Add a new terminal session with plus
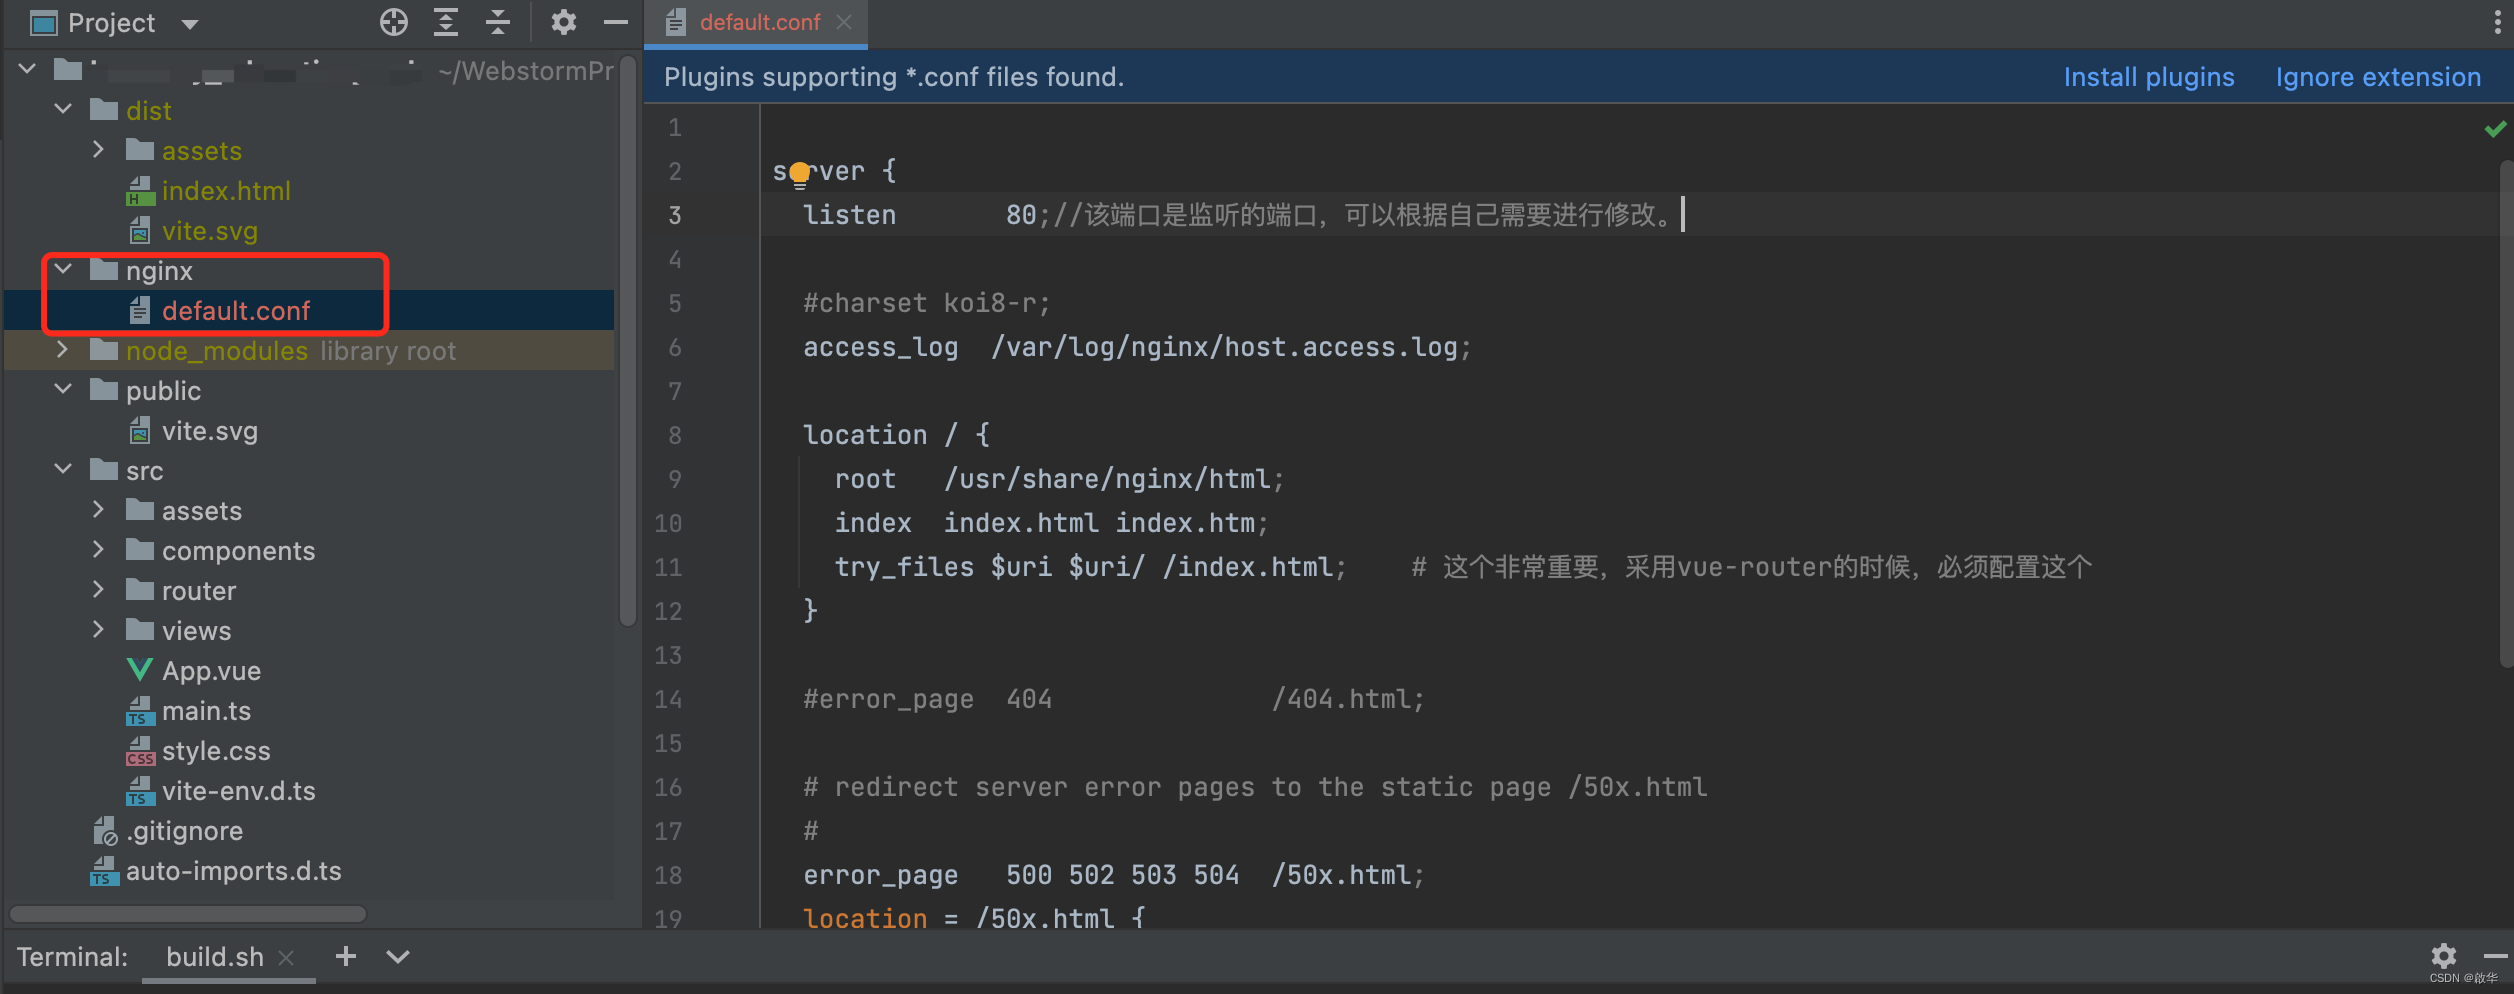2514x994 pixels. click(346, 956)
